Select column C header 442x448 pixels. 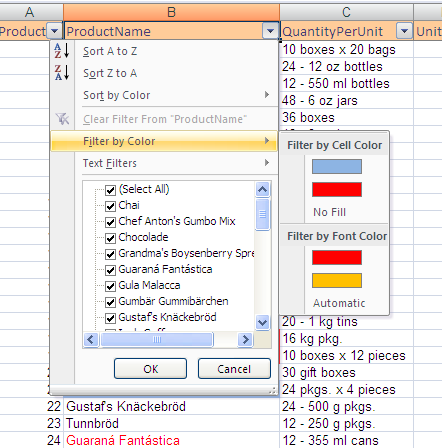click(347, 12)
